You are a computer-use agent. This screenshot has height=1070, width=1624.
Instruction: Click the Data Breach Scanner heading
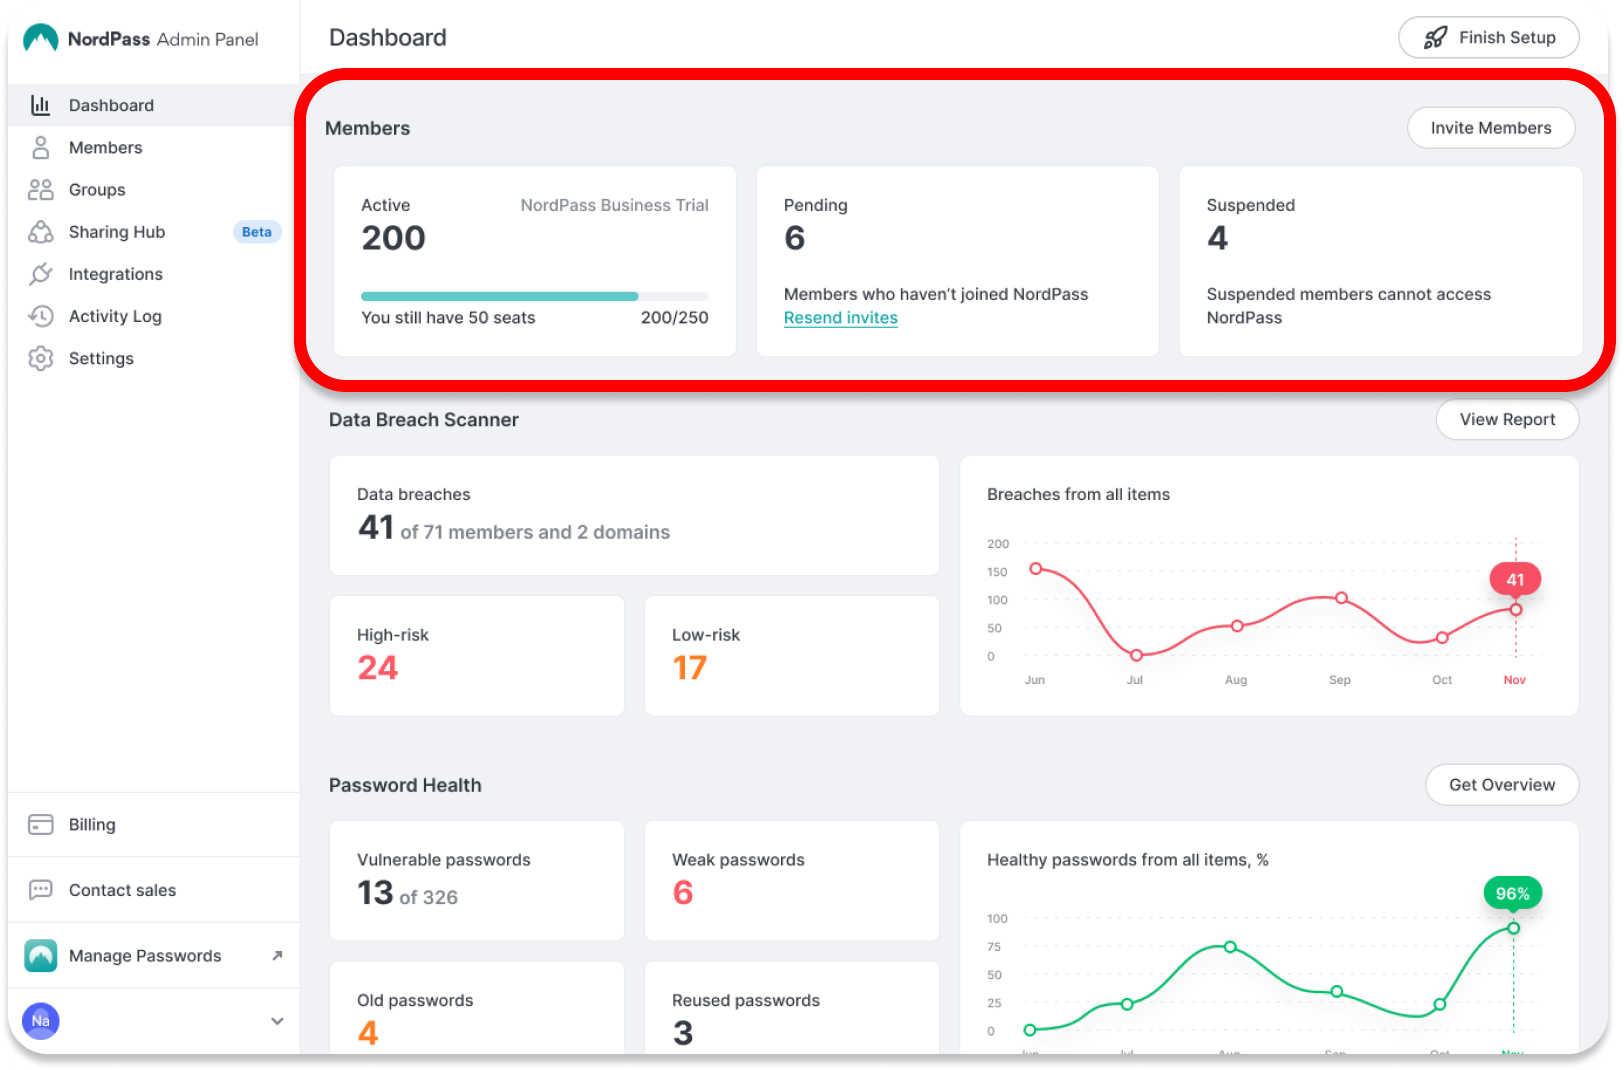coord(424,420)
